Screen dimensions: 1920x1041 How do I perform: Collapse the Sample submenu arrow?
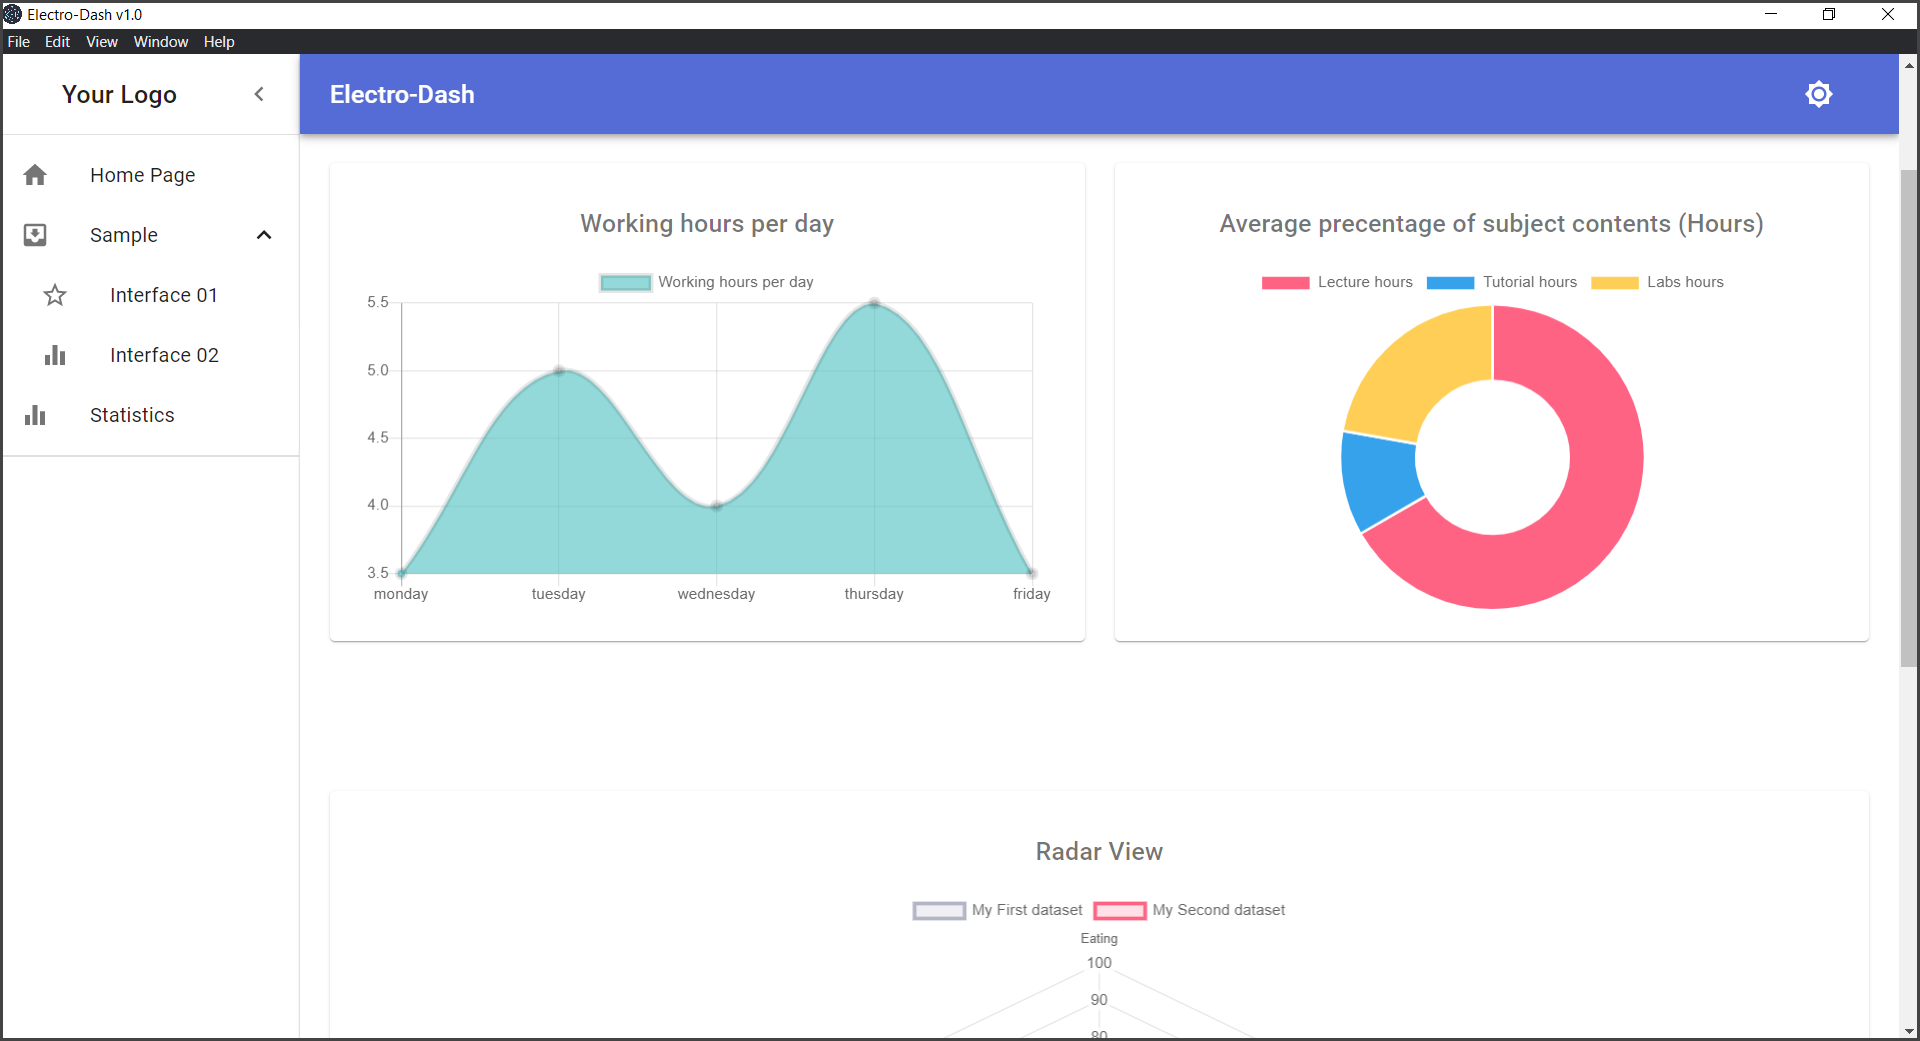click(x=264, y=235)
